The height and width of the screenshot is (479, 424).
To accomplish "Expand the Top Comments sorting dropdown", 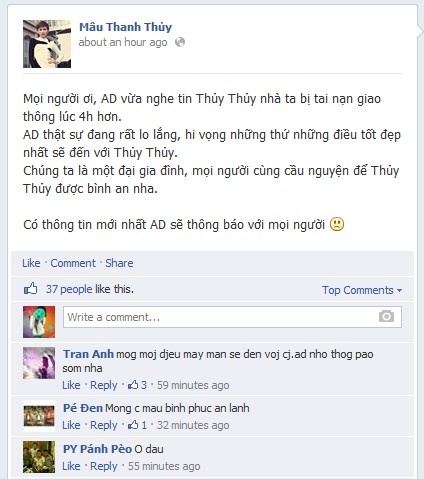I will coord(362,290).
